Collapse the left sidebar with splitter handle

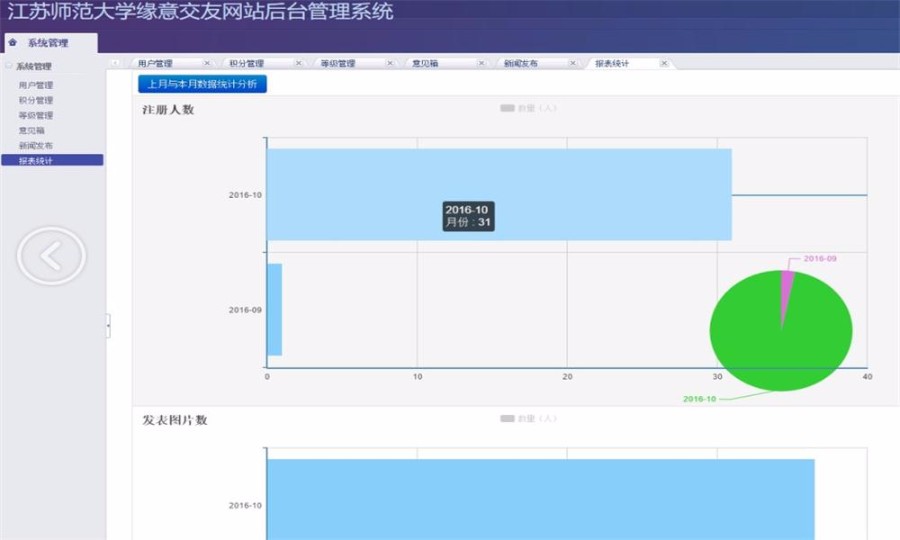(108, 325)
